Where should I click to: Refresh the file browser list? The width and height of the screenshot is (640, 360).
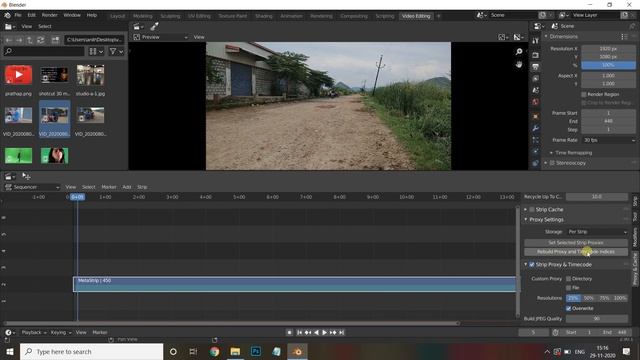click(x=41, y=40)
